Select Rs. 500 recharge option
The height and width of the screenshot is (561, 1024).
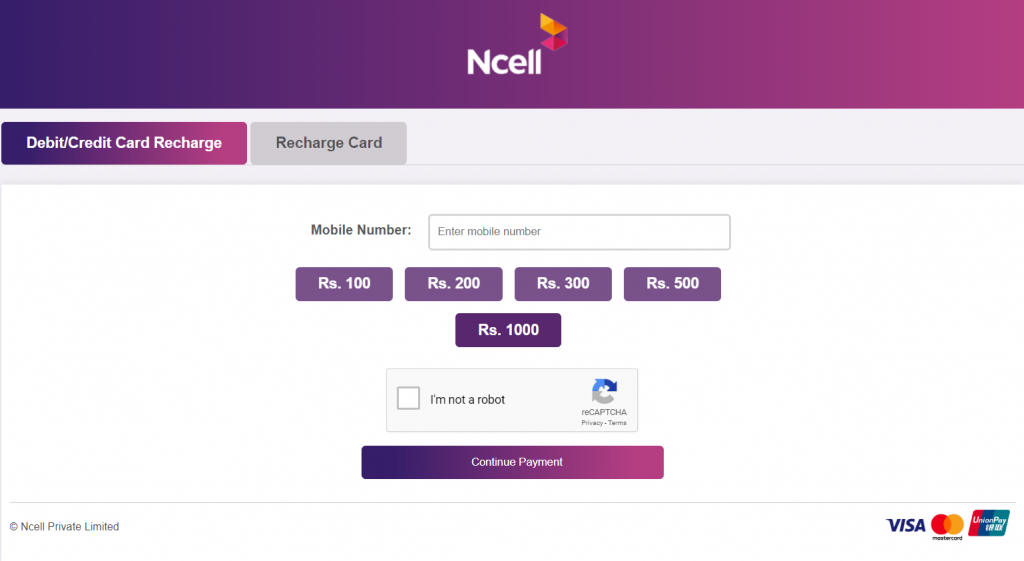(x=672, y=284)
